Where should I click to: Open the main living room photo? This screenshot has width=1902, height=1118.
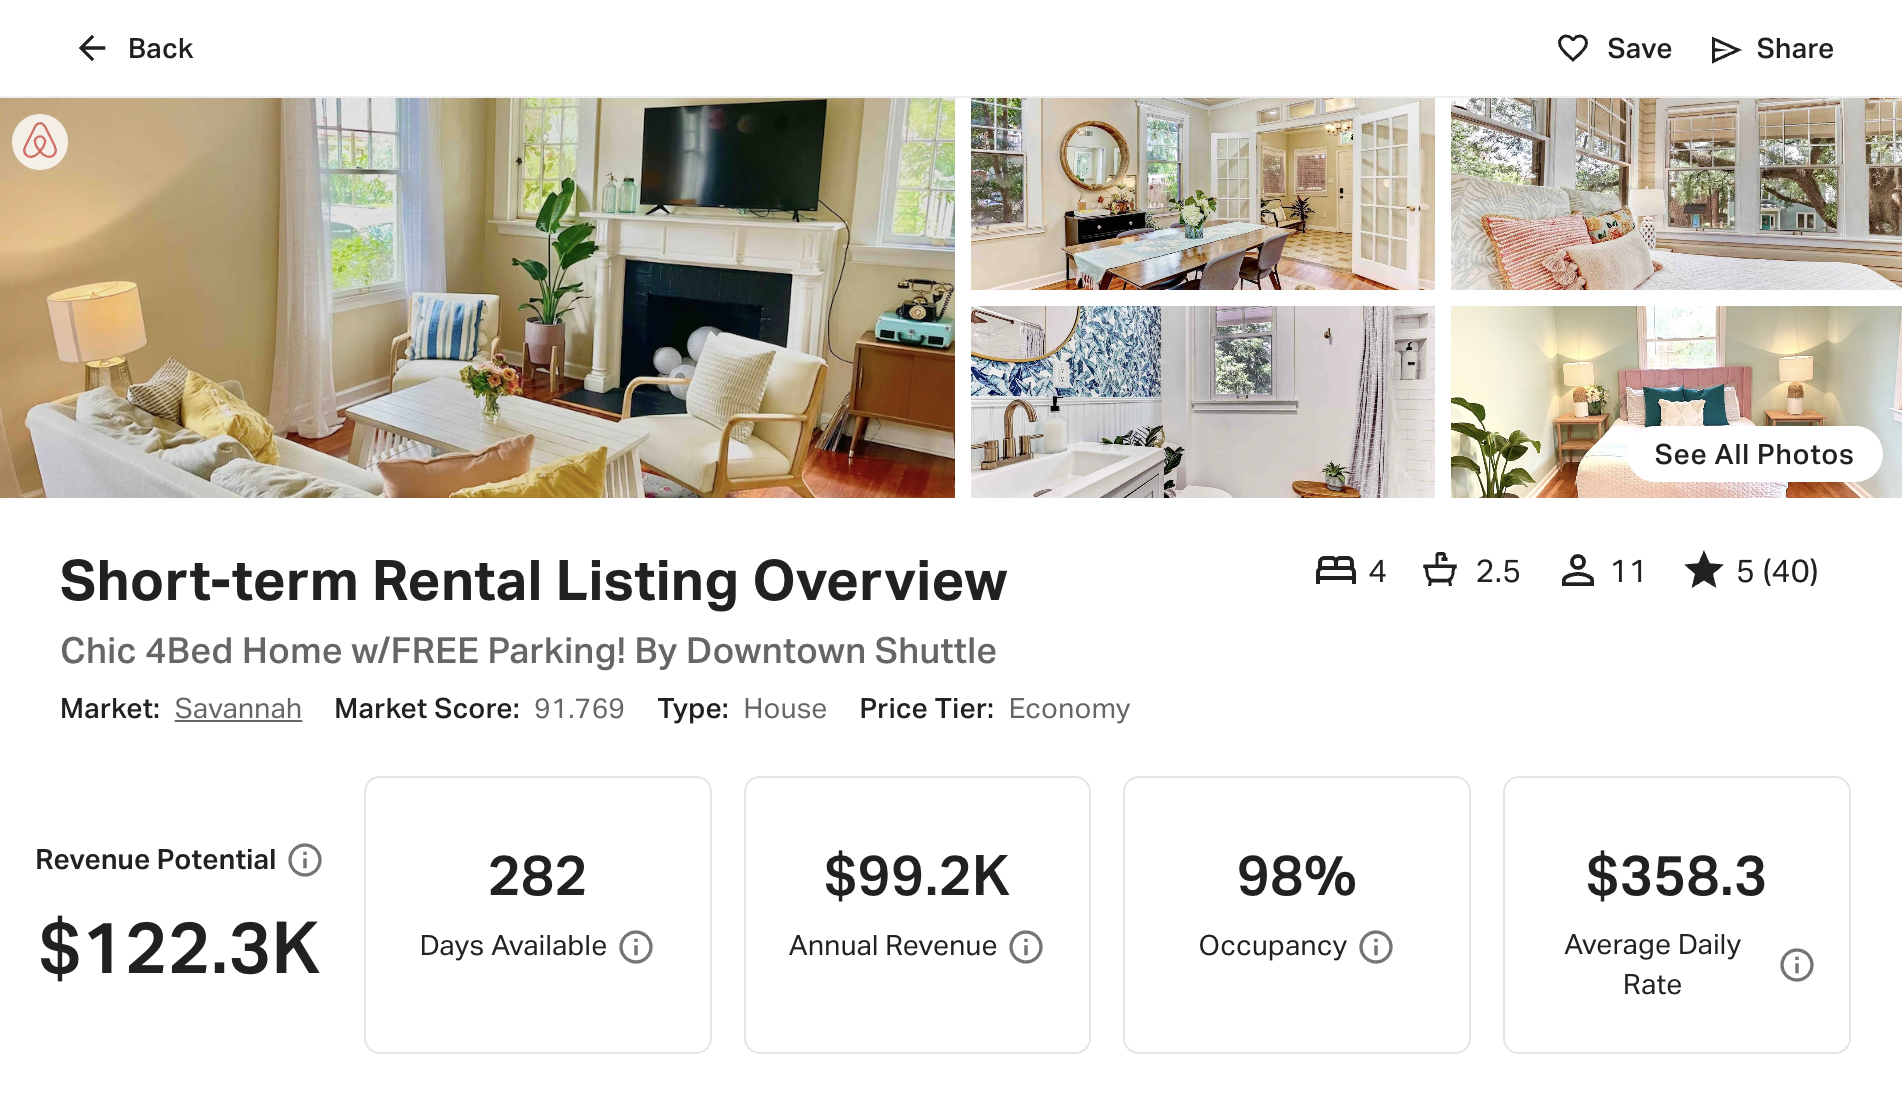477,298
